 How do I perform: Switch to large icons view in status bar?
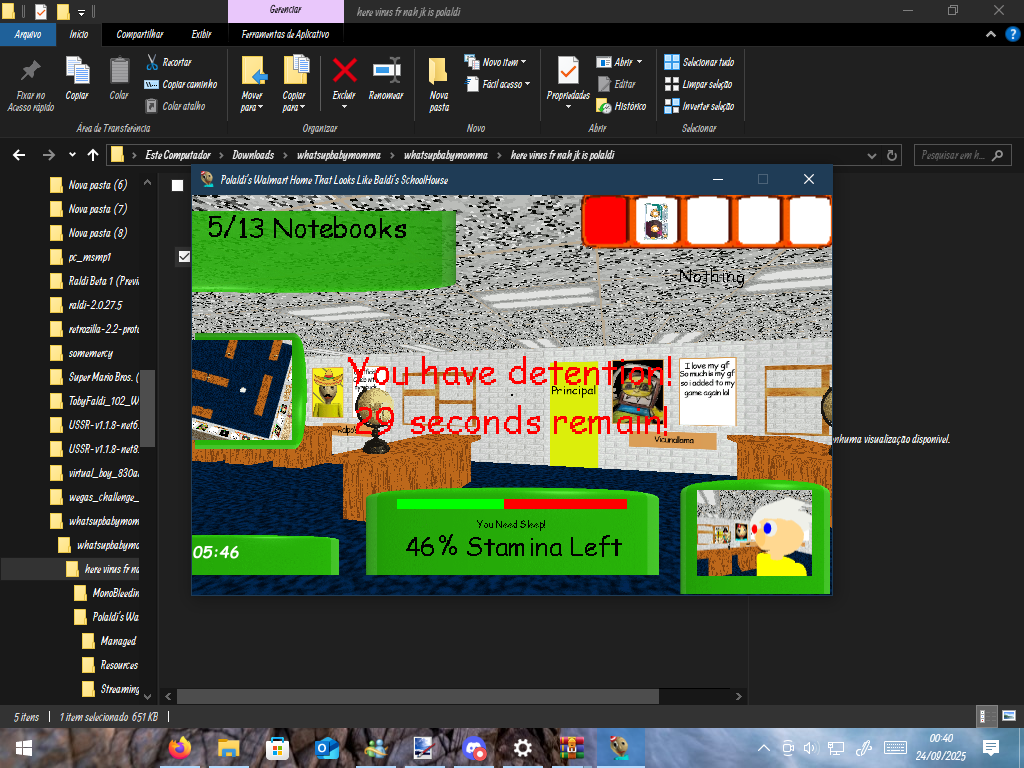[1009, 716]
